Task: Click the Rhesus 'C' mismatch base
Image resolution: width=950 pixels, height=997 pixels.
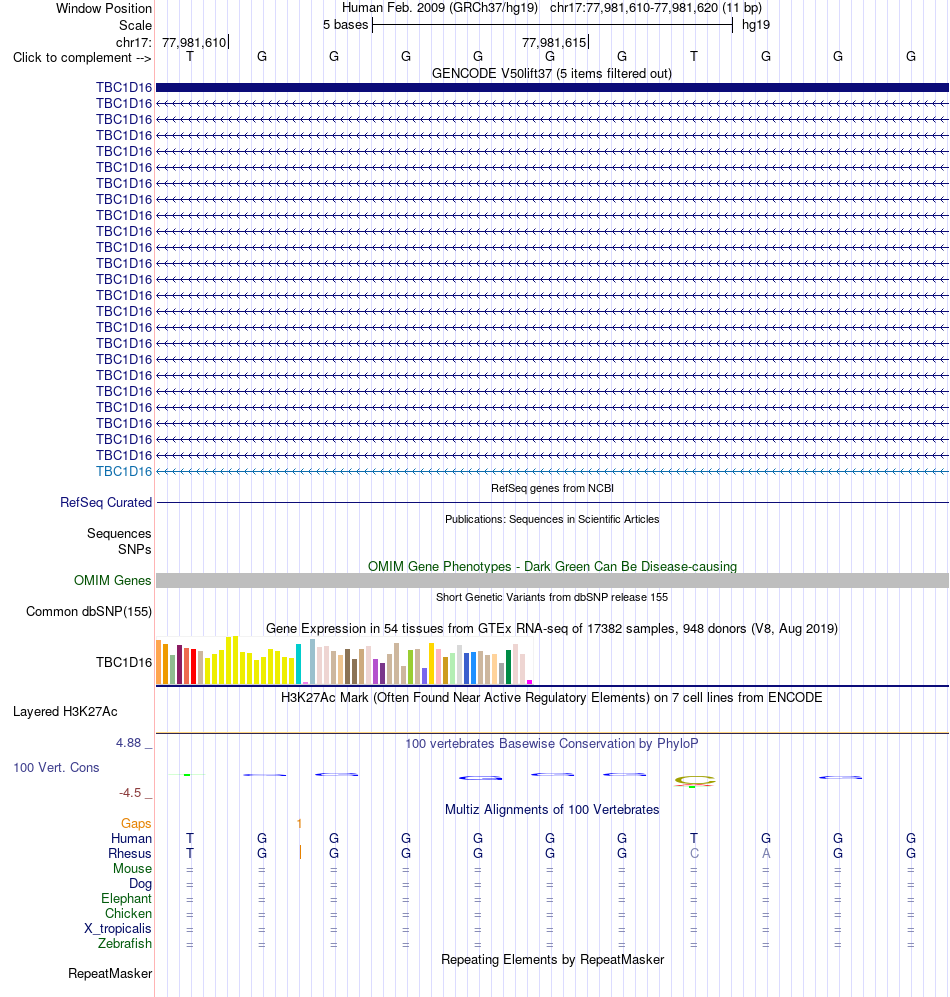Action: (694, 853)
